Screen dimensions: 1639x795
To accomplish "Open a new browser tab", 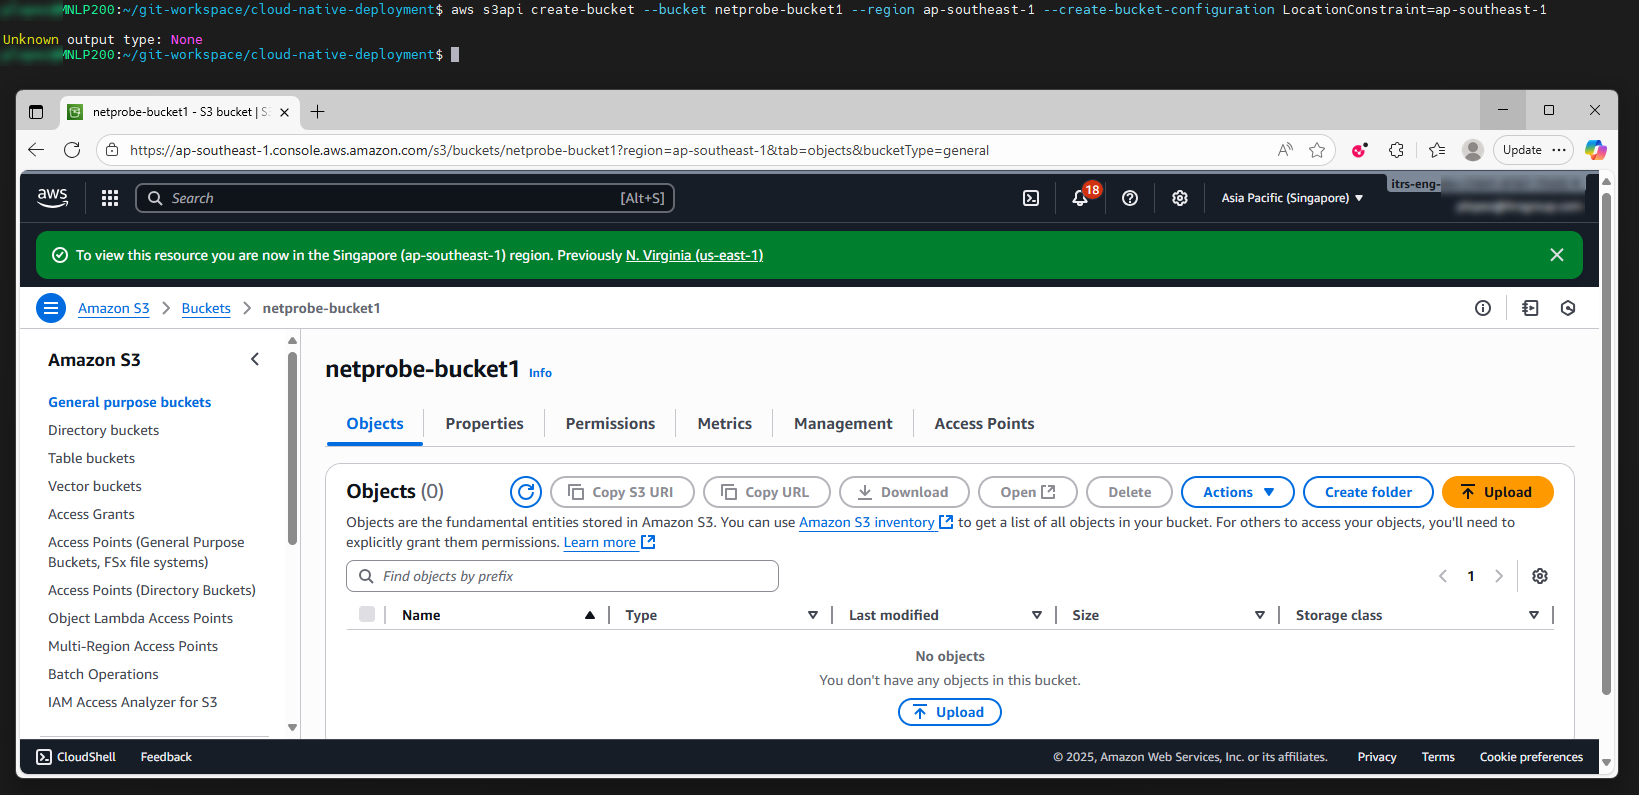I will [317, 112].
